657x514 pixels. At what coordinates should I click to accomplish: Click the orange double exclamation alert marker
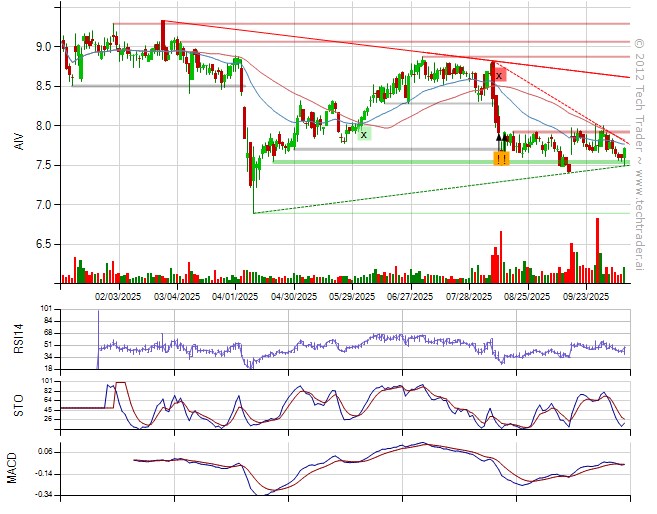point(501,158)
